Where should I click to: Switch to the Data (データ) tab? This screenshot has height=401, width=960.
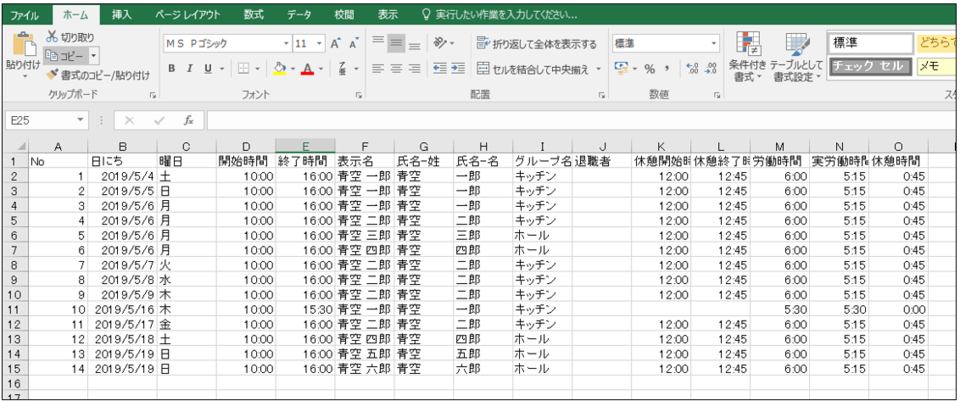coord(299,15)
